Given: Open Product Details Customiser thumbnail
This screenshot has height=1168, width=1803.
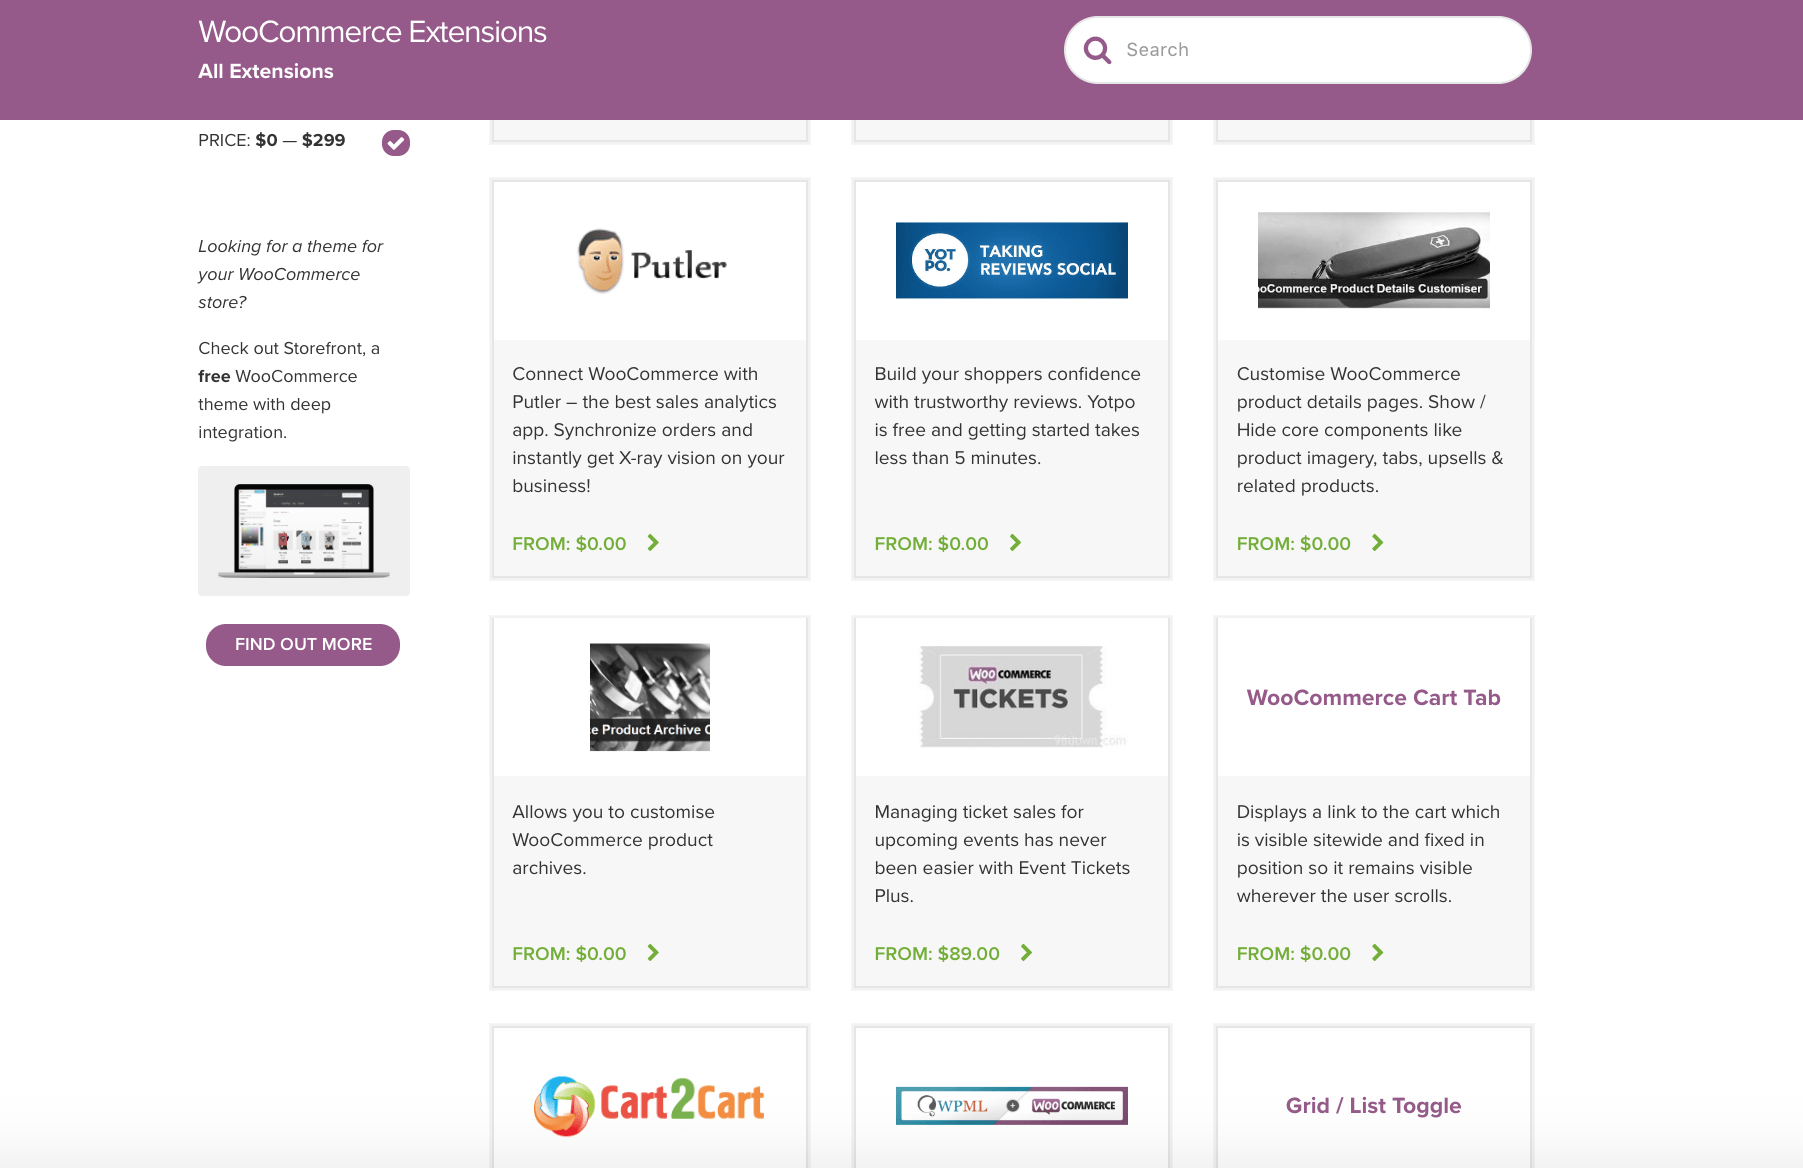Looking at the screenshot, I should [1374, 260].
